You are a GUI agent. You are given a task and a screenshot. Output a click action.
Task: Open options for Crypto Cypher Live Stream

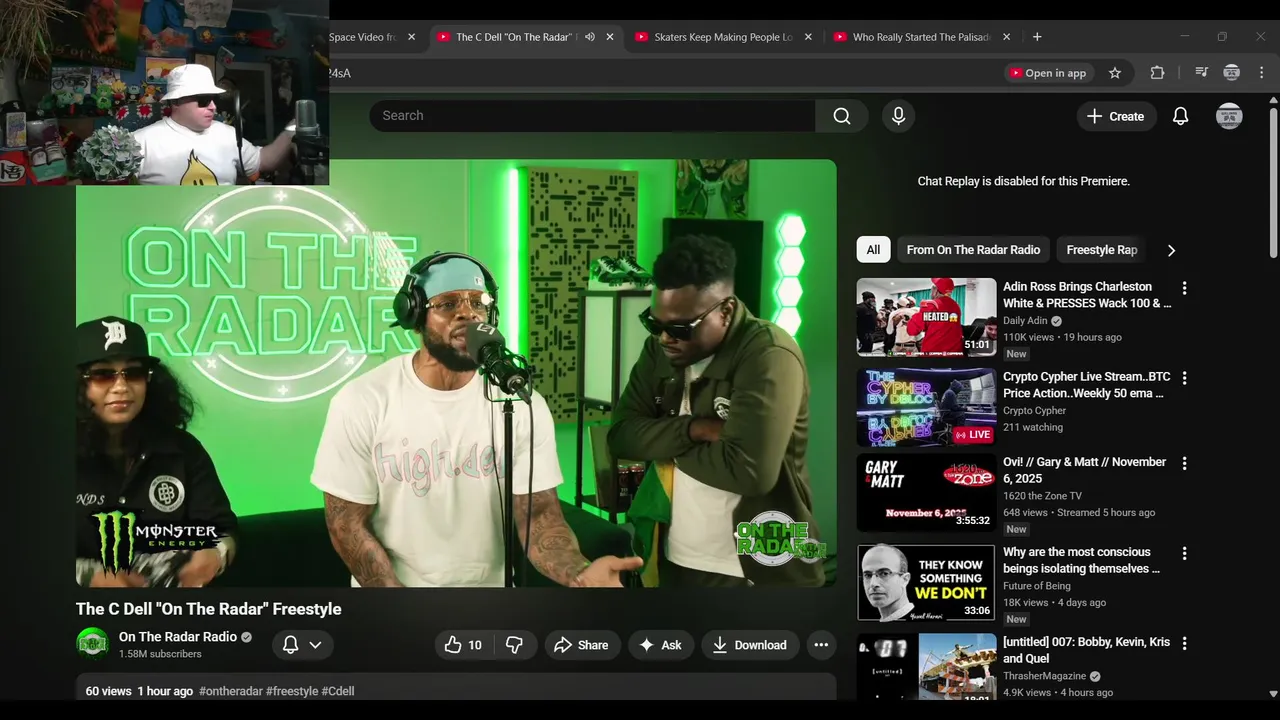click(1184, 378)
